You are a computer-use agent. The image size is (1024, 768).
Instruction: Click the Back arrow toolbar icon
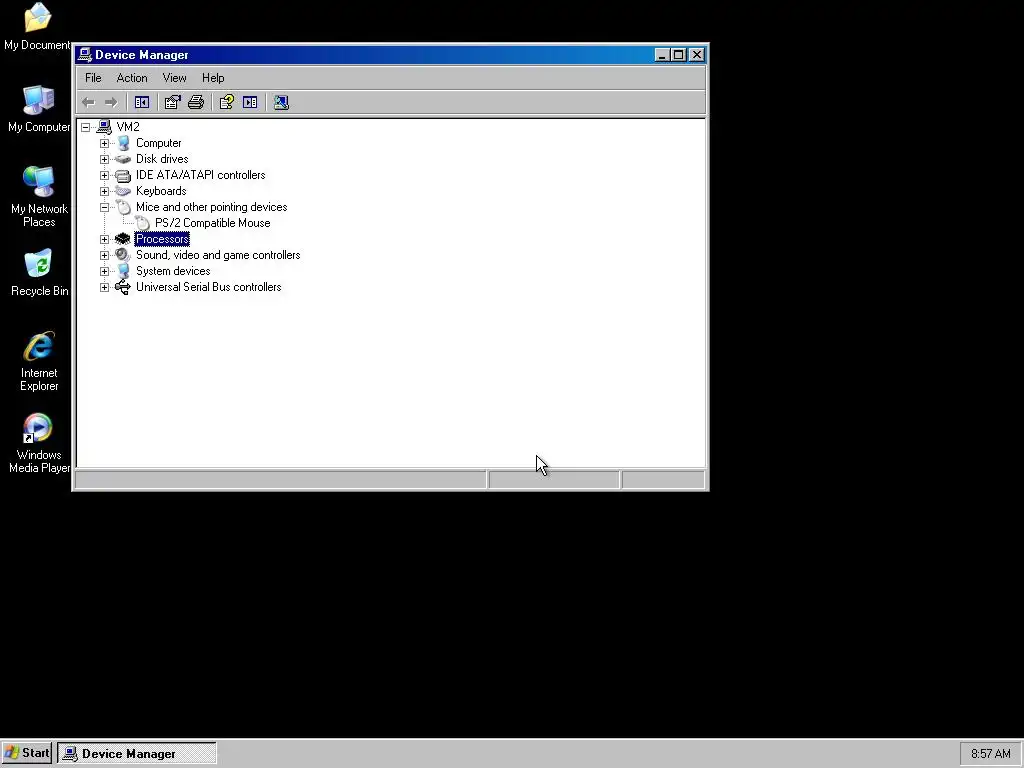click(89, 103)
